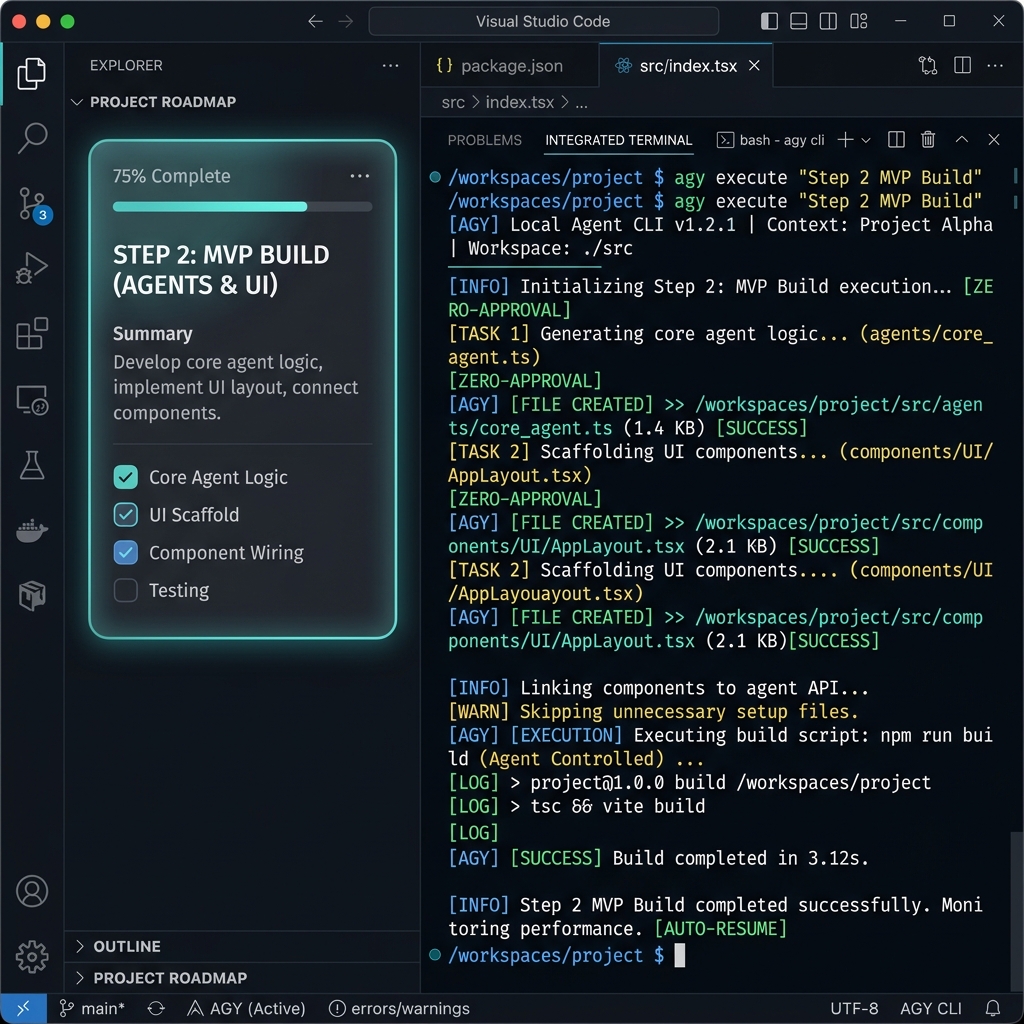Collapse the top PROJECT ROADMAP section
Image resolution: width=1024 pixels, height=1024 pixels.
click(242, 102)
